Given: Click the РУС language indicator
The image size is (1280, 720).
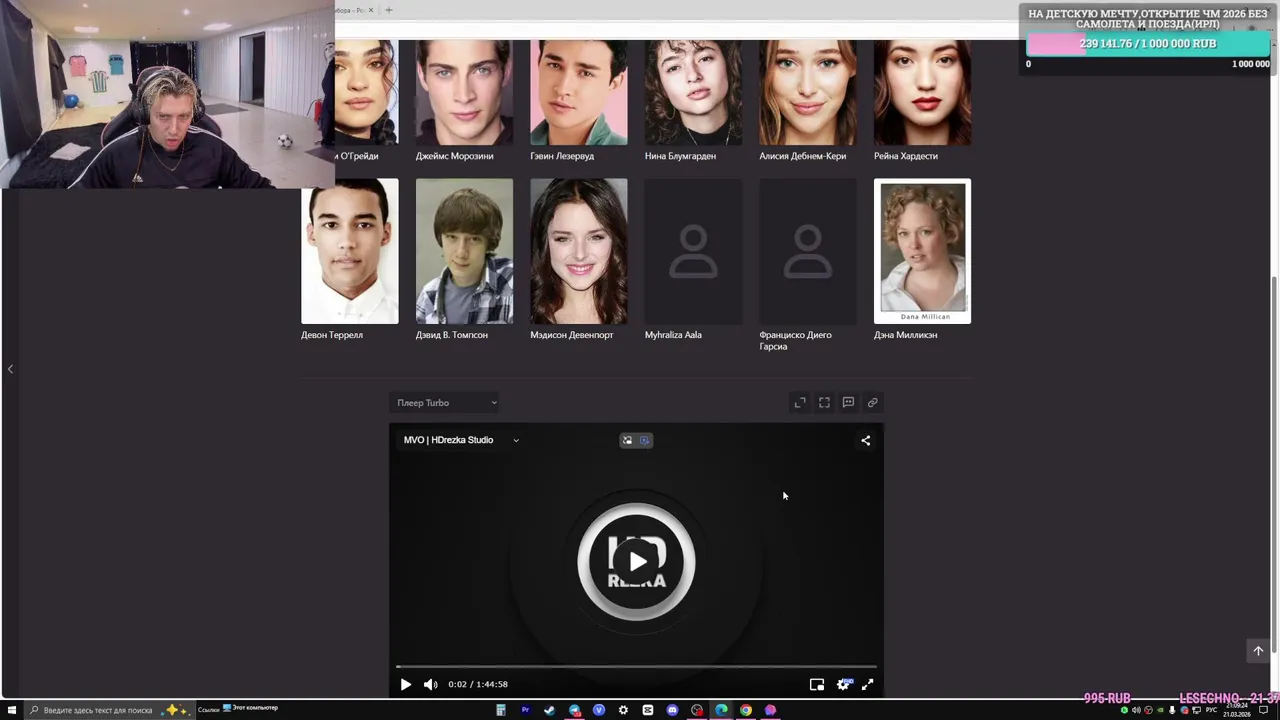Looking at the screenshot, I should tap(1211, 710).
